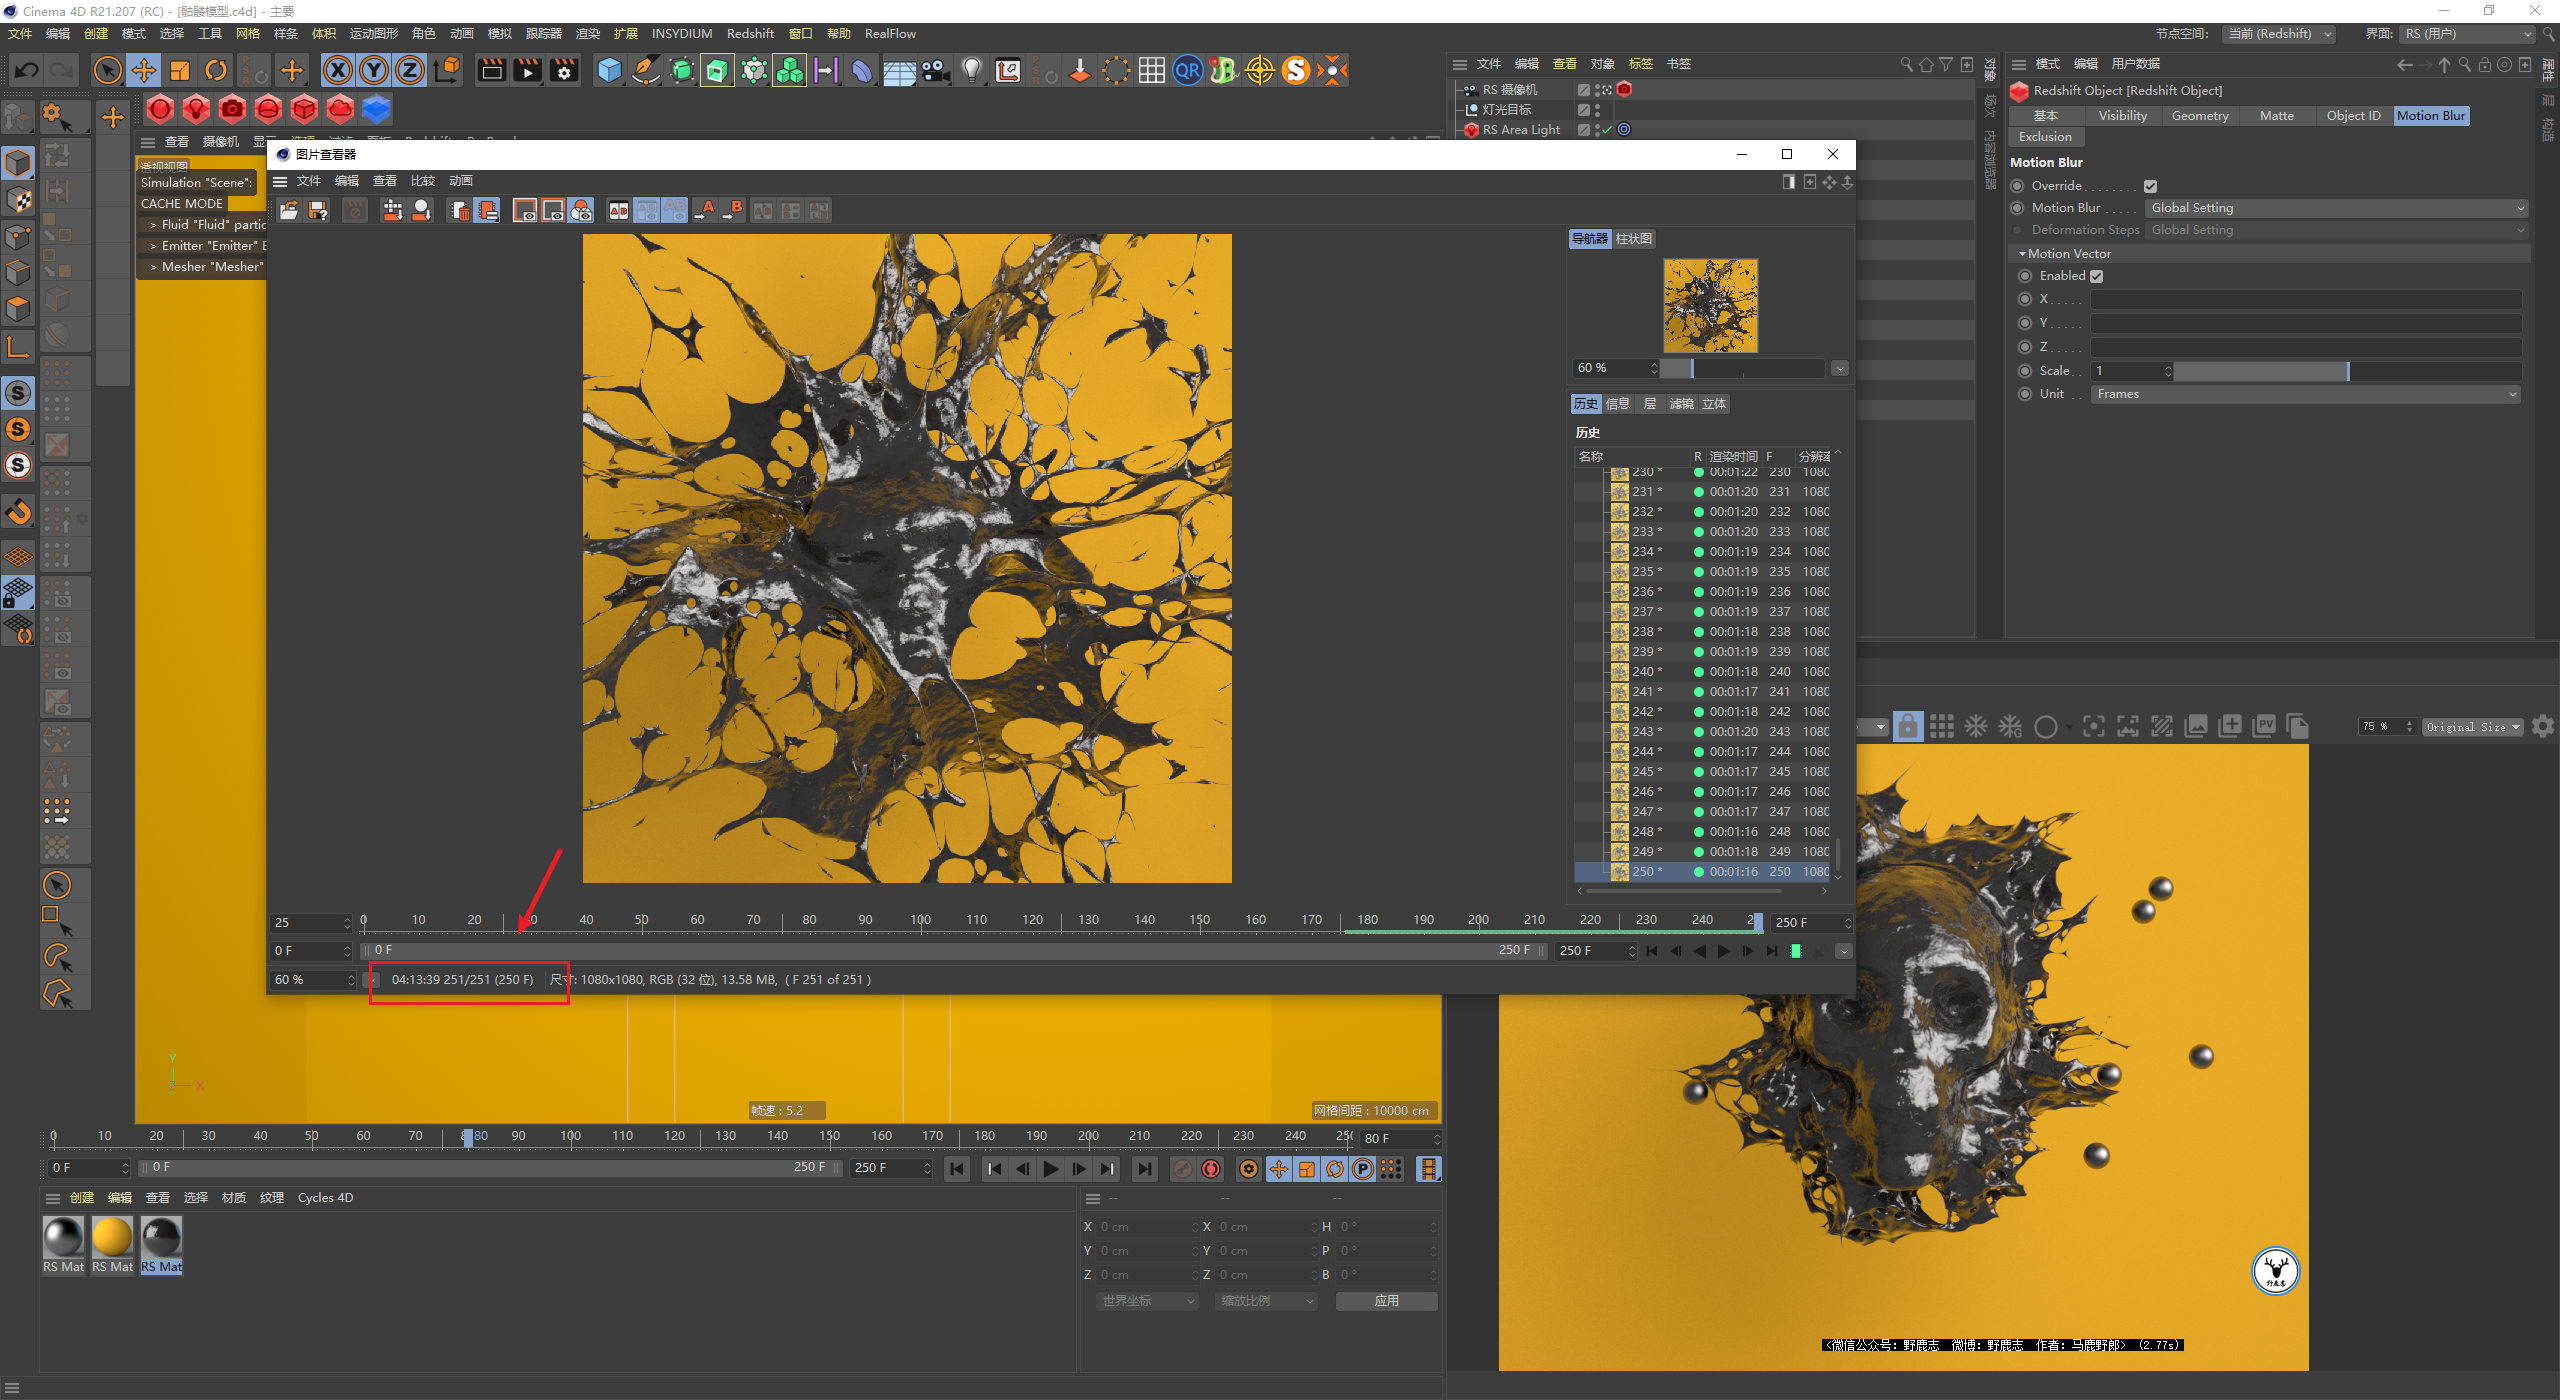Toggle Z axis lock button
The height and width of the screenshot is (1400, 2560).
(x=410, y=70)
